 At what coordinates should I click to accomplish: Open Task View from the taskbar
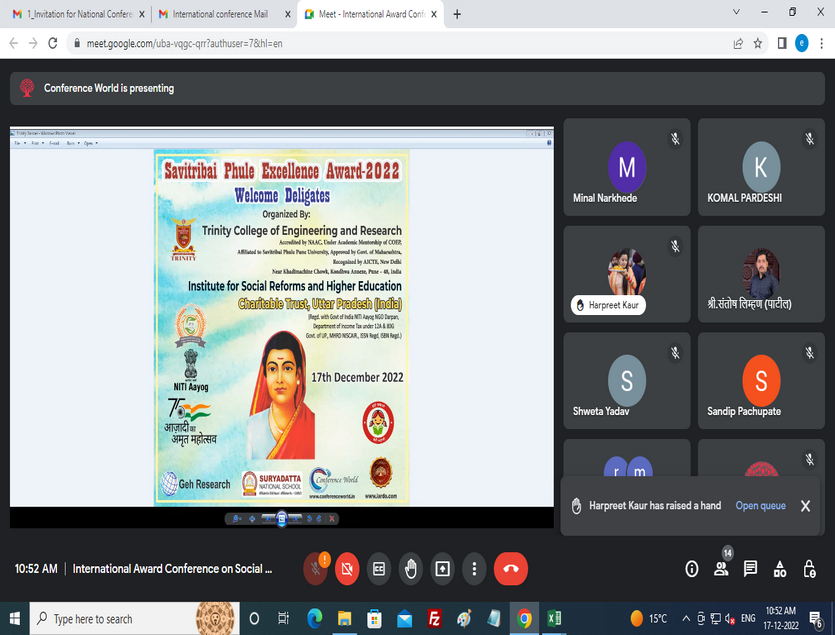pyautogui.click(x=283, y=618)
